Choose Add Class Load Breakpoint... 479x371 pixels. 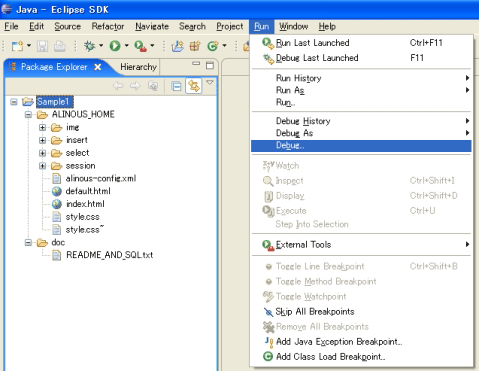[x=361, y=357]
